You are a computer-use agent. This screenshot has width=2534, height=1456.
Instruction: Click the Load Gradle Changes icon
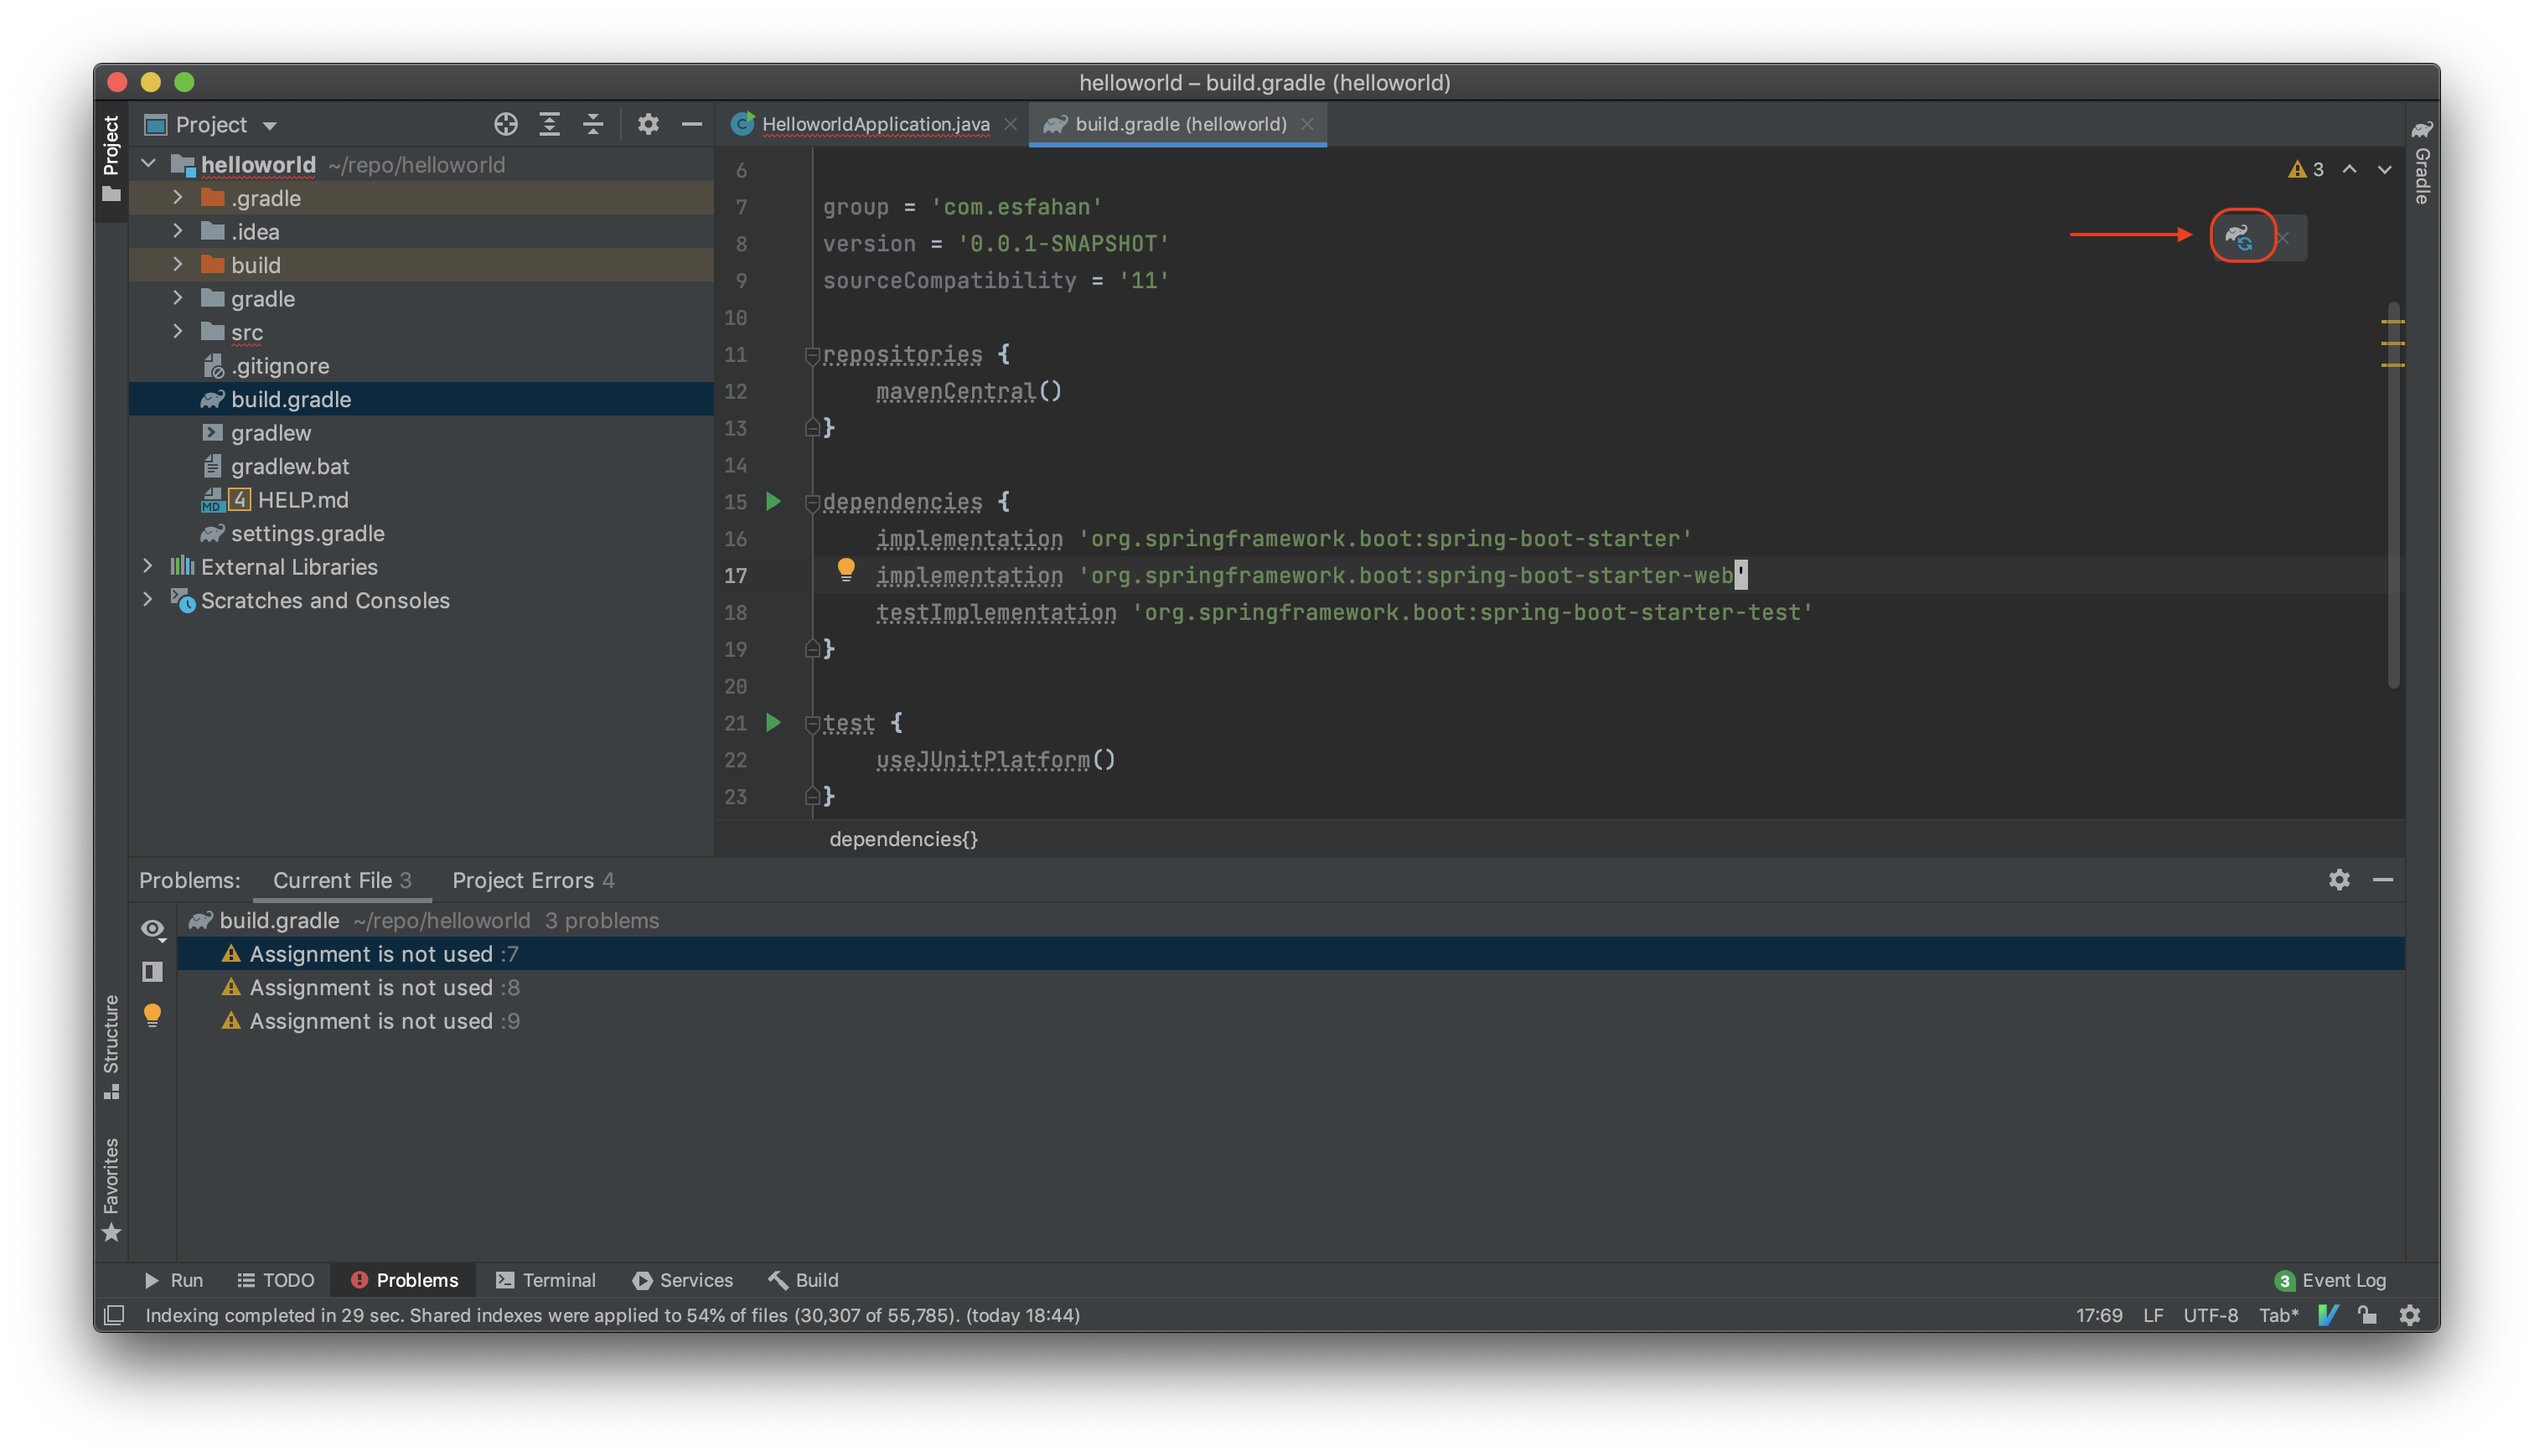tap(2239, 237)
